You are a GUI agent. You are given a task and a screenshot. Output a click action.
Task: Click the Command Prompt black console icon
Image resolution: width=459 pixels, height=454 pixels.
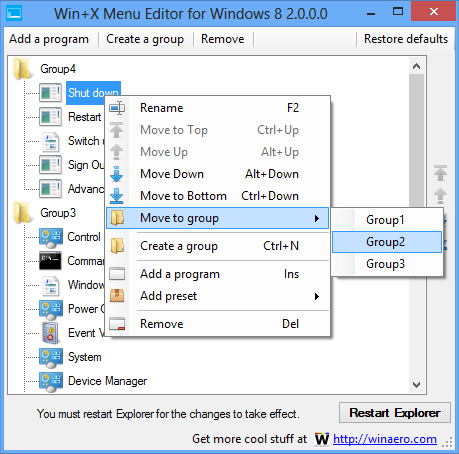coord(50,261)
